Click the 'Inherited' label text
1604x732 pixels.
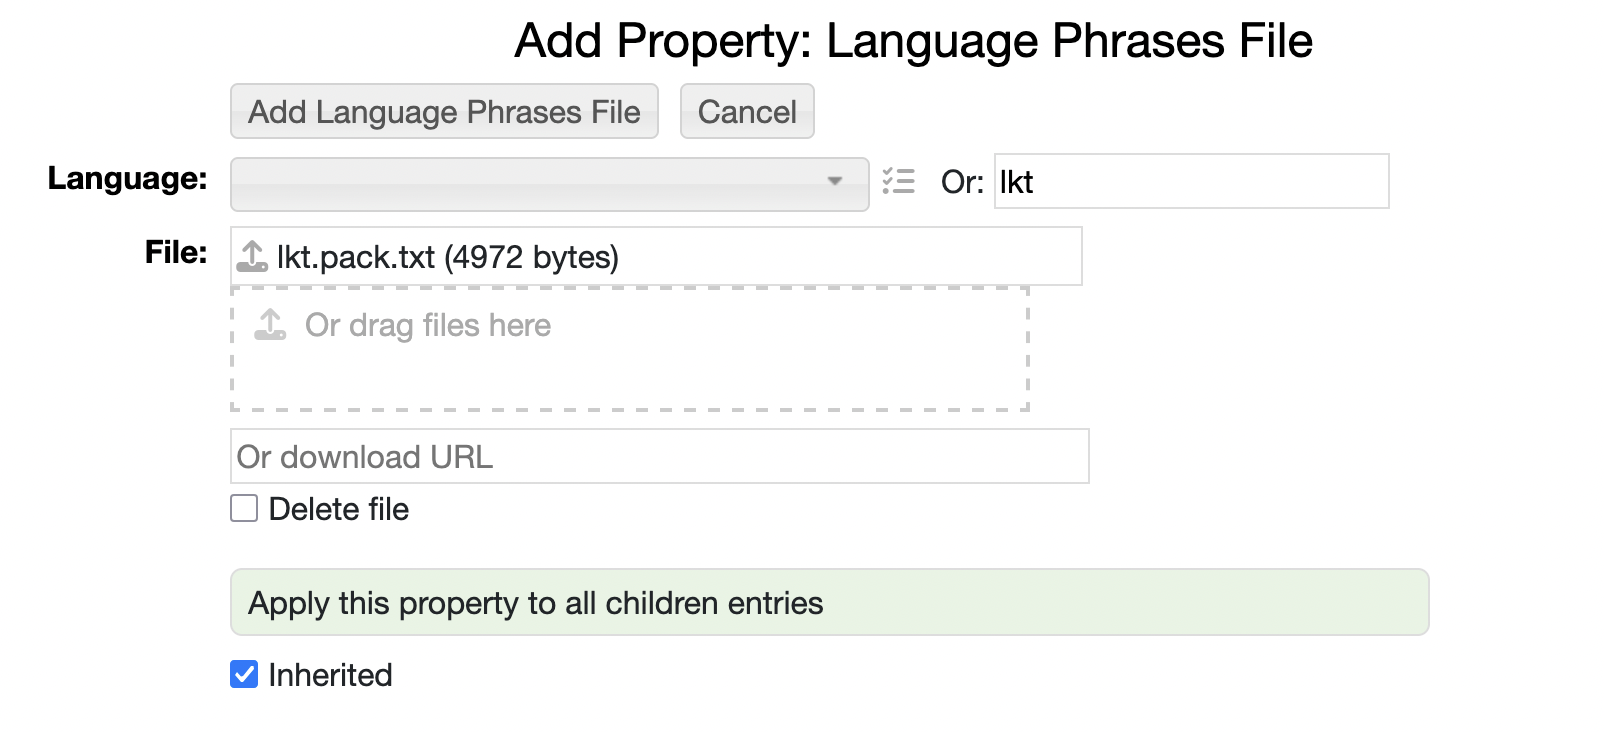[x=330, y=675]
